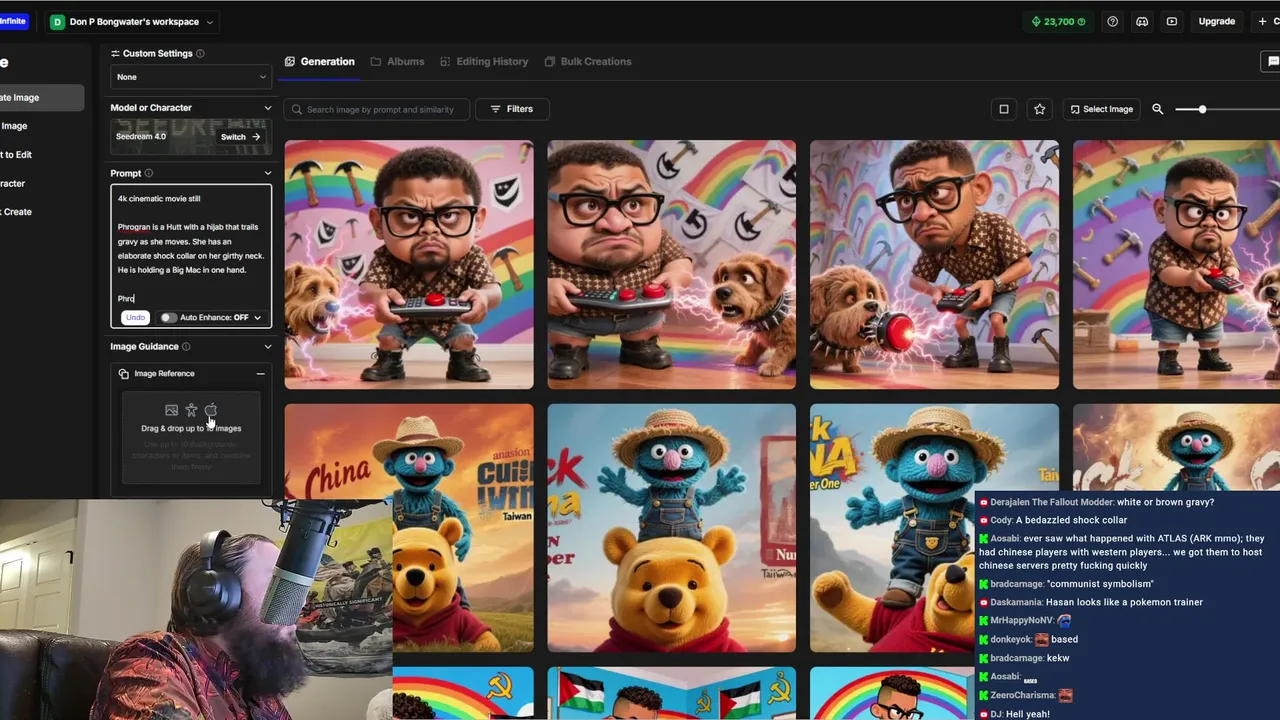The image size is (1280, 720).
Task: Click the misspelled word Phrogran in prompt
Action: coord(133,227)
